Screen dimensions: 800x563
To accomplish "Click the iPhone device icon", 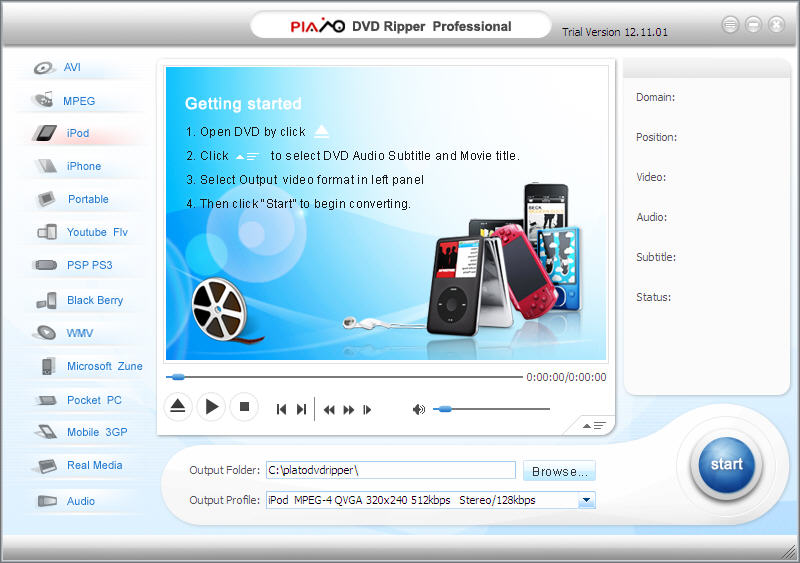I will pos(46,166).
